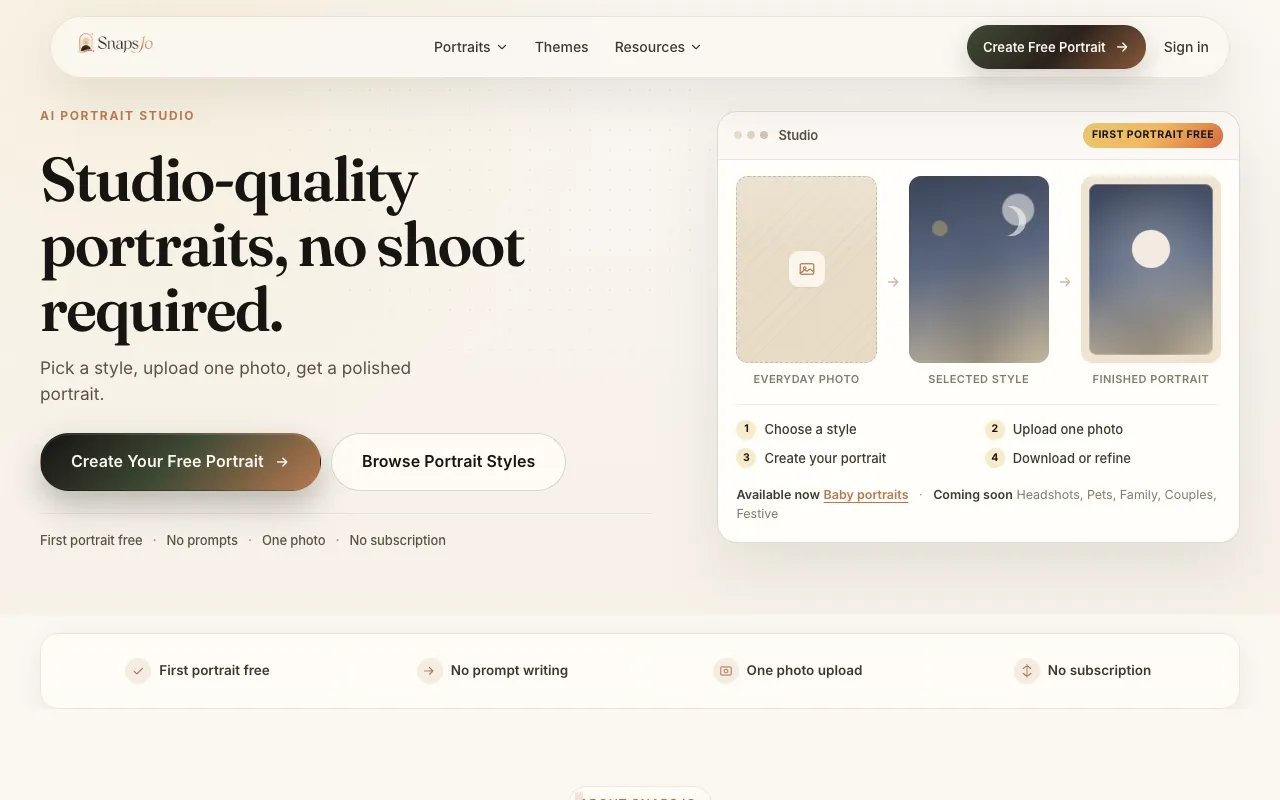Click the step 2 badge for Upload one photo
The width and height of the screenshot is (1280, 800).
[x=994, y=429]
